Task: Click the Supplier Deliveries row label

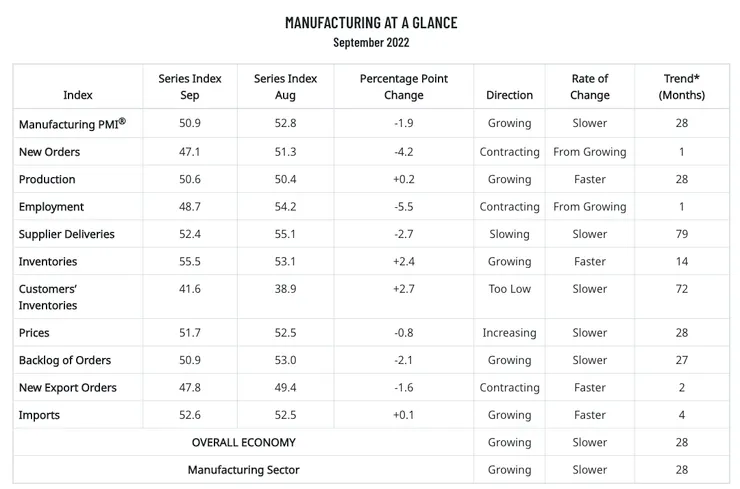Action: (x=67, y=234)
